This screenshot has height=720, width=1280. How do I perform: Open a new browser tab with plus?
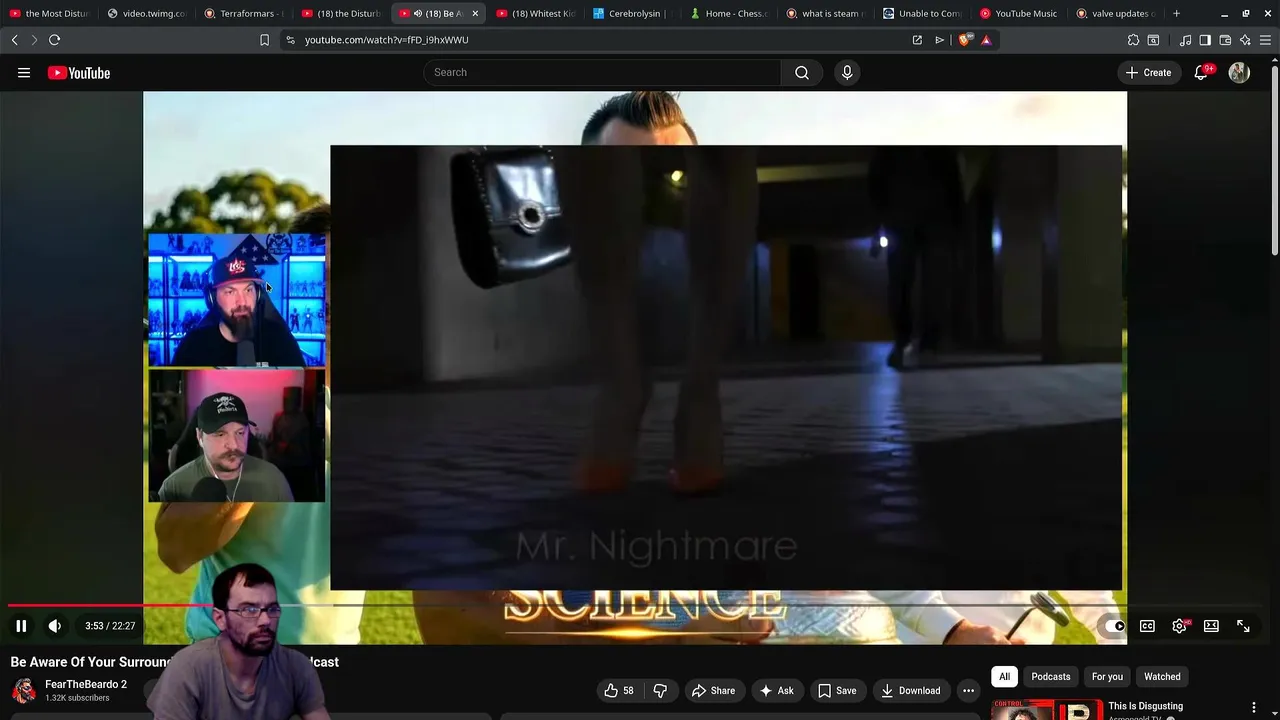pyautogui.click(x=1176, y=13)
